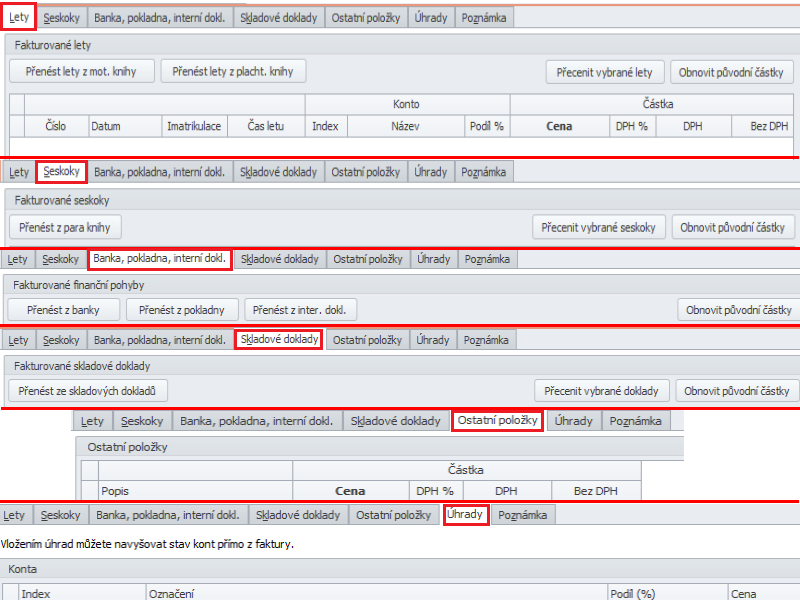Click 'Přenést ze skladových dokladů' button
Screen dimensions: 800x600
[x=89, y=390]
